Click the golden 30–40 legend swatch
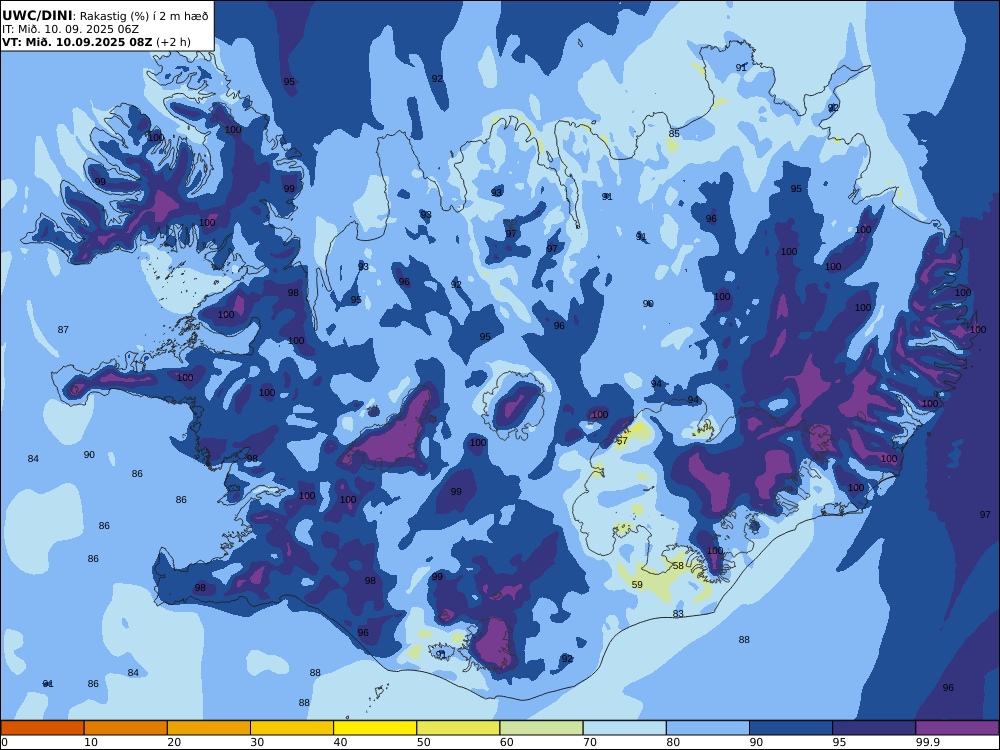Viewport: 1000px width, 750px height. pyautogui.click(x=292, y=728)
